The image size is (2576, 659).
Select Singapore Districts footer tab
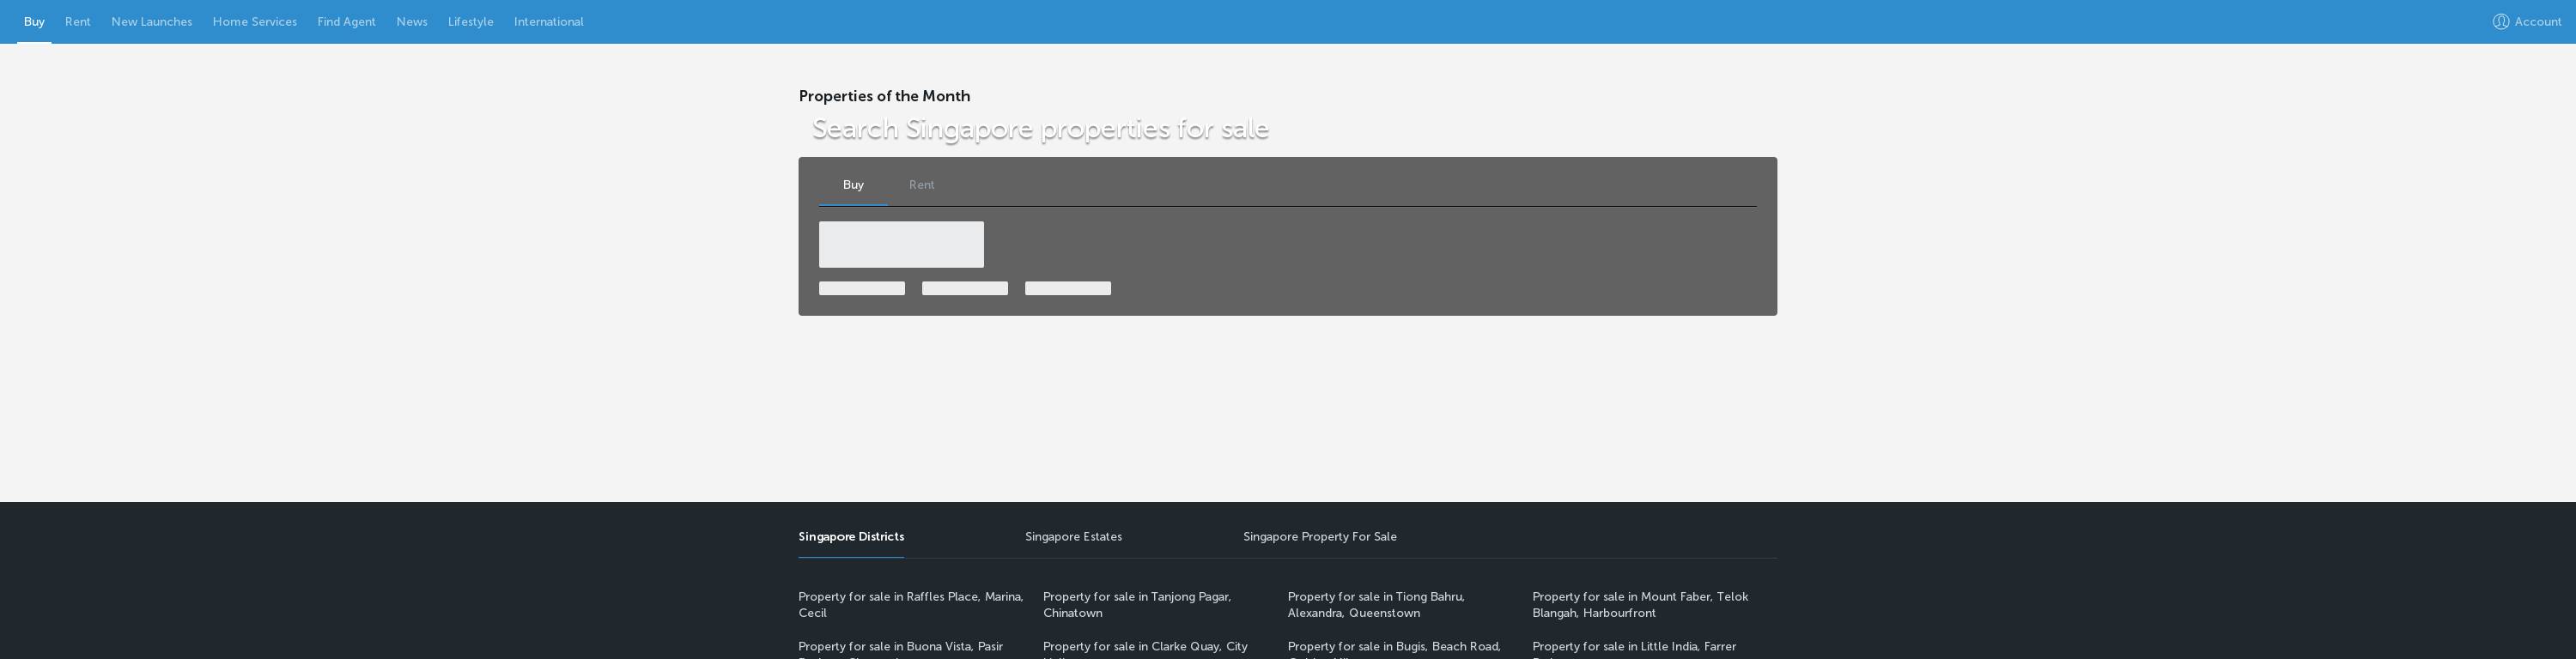coord(851,537)
